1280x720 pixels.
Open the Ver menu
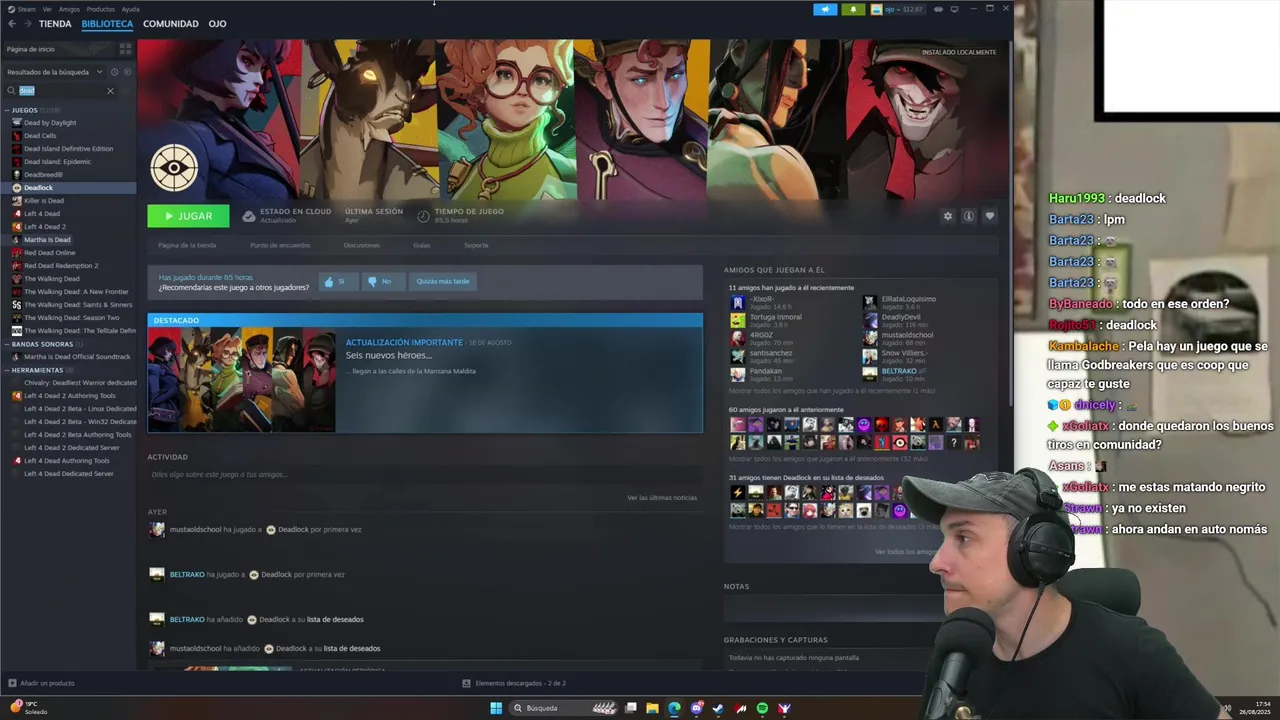click(x=47, y=9)
